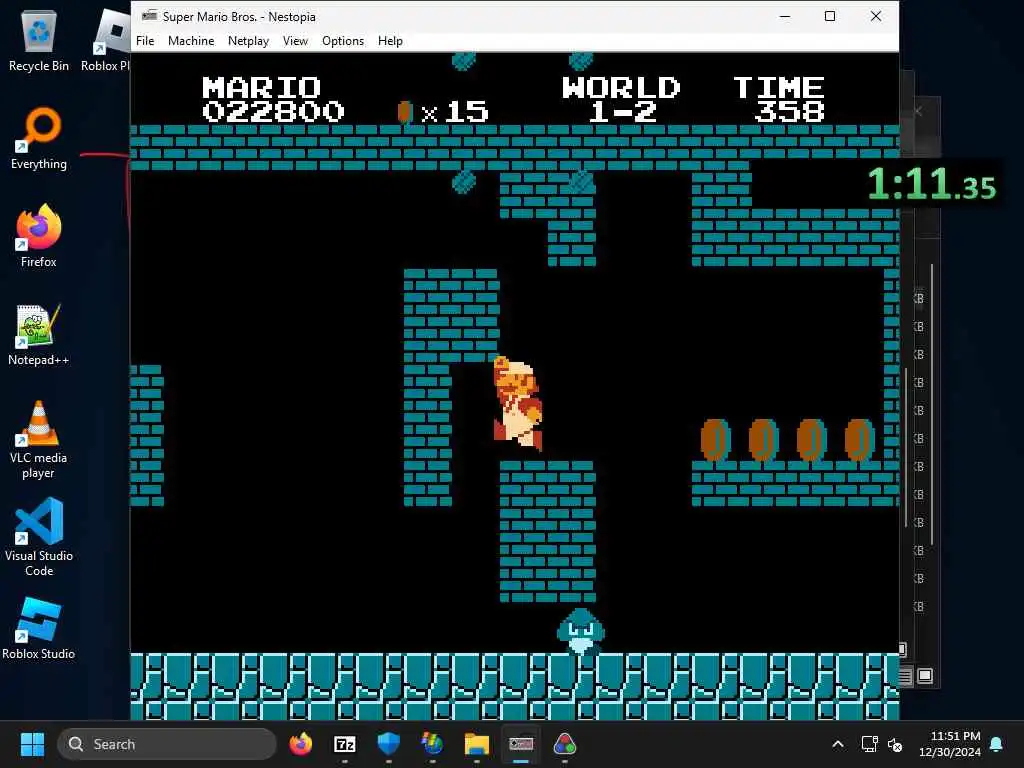Select the VLC media player desktop shortcut
The image size is (1024, 768).
pyautogui.click(x=39, y=439)
